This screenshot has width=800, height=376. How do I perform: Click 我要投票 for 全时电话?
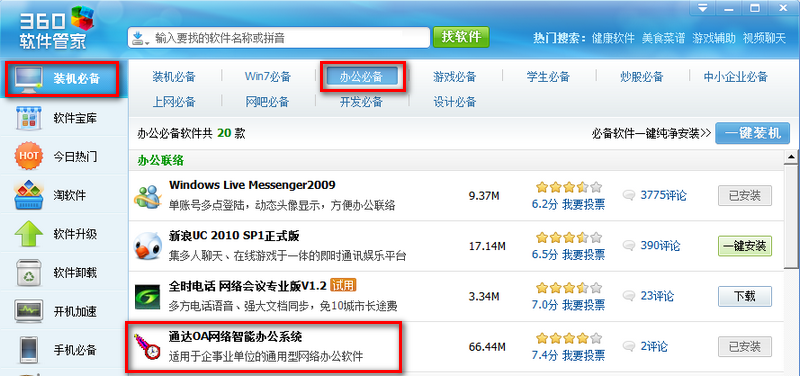(584, 305)
